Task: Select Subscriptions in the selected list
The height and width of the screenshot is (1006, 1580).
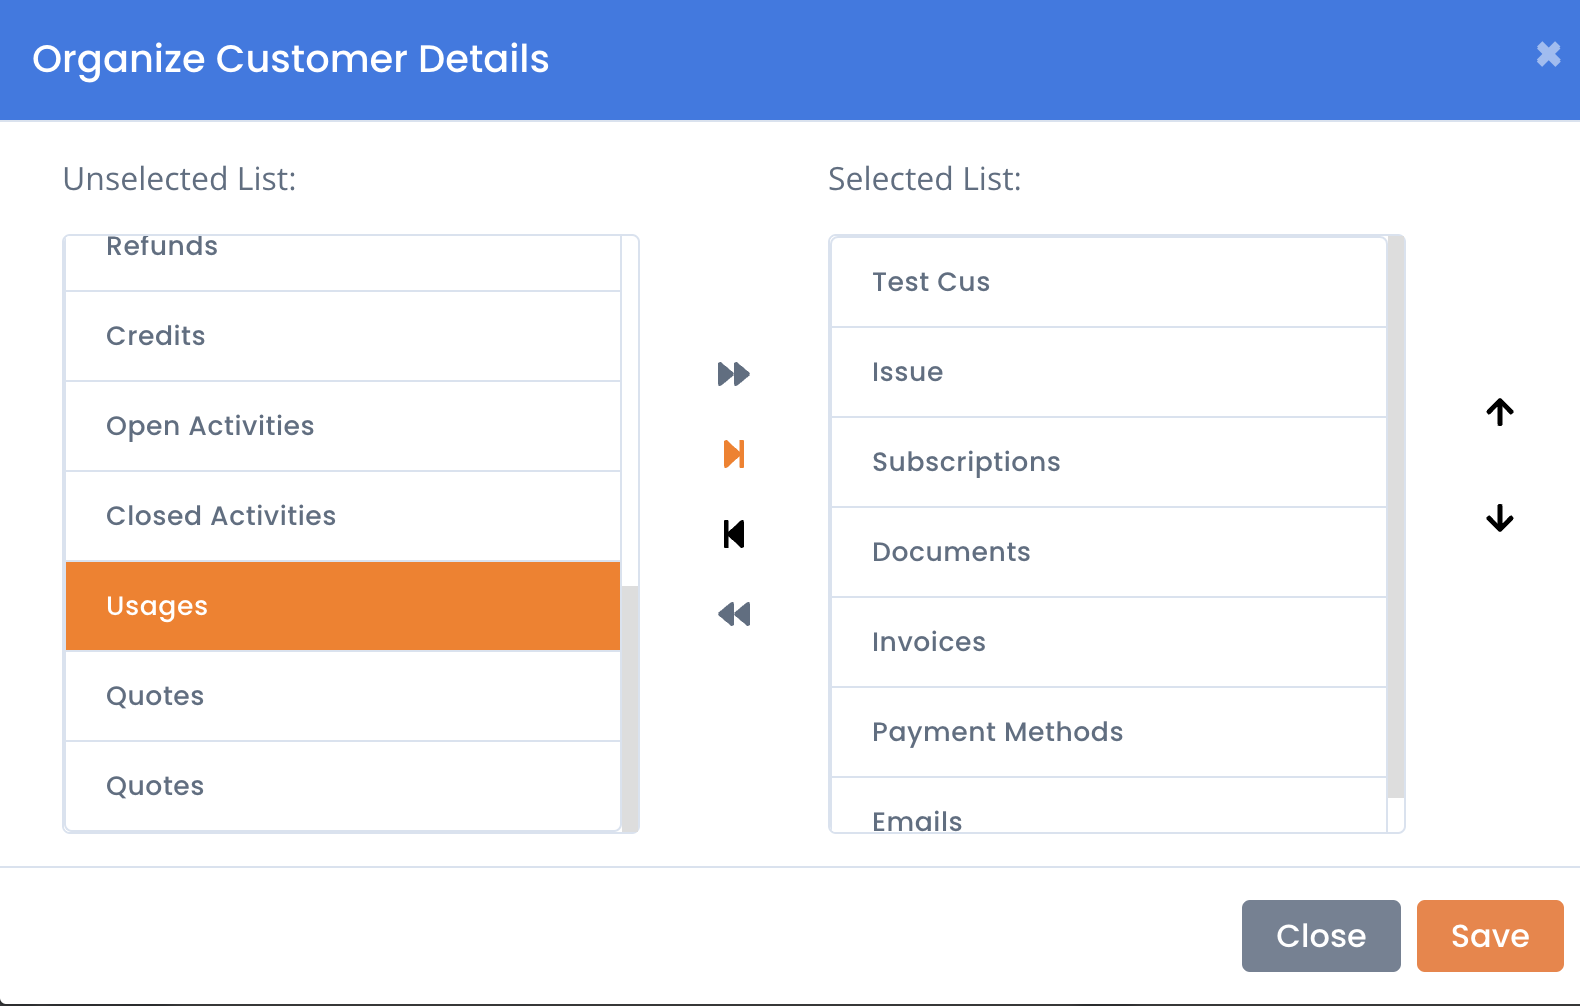Action: tap(1109, 462)
